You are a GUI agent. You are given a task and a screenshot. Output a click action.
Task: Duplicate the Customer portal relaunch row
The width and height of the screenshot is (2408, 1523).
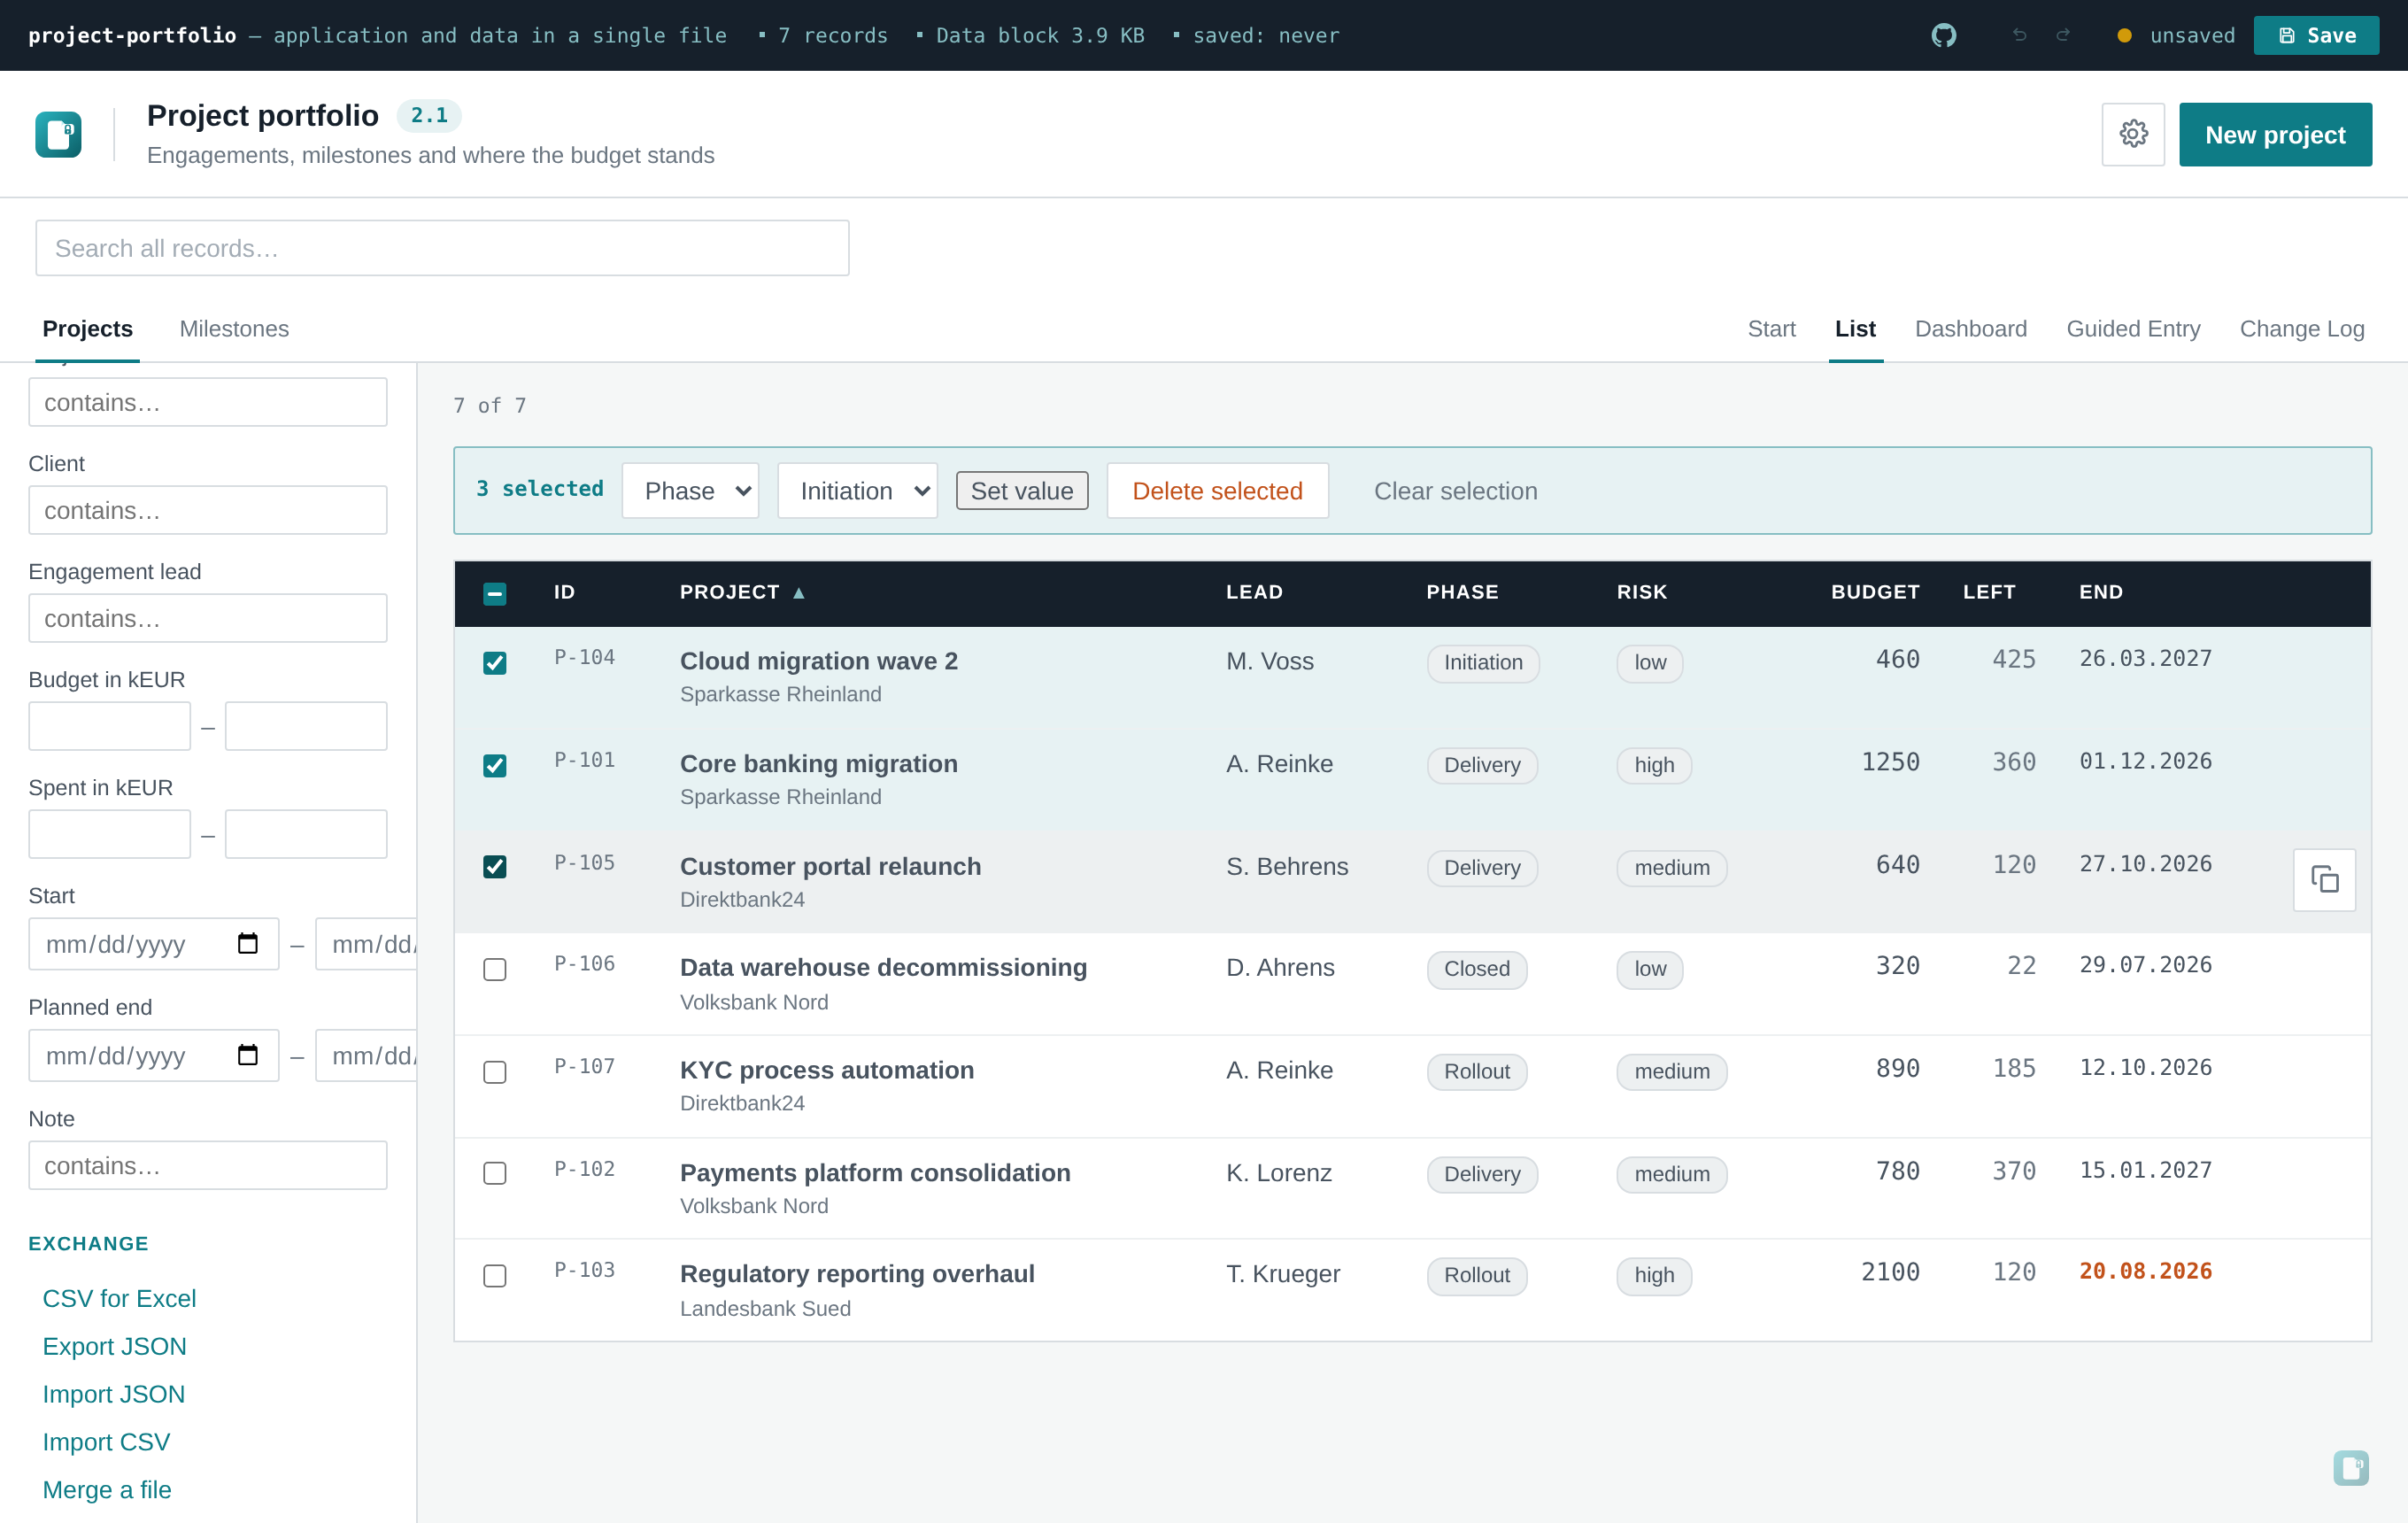(2324, 879)
